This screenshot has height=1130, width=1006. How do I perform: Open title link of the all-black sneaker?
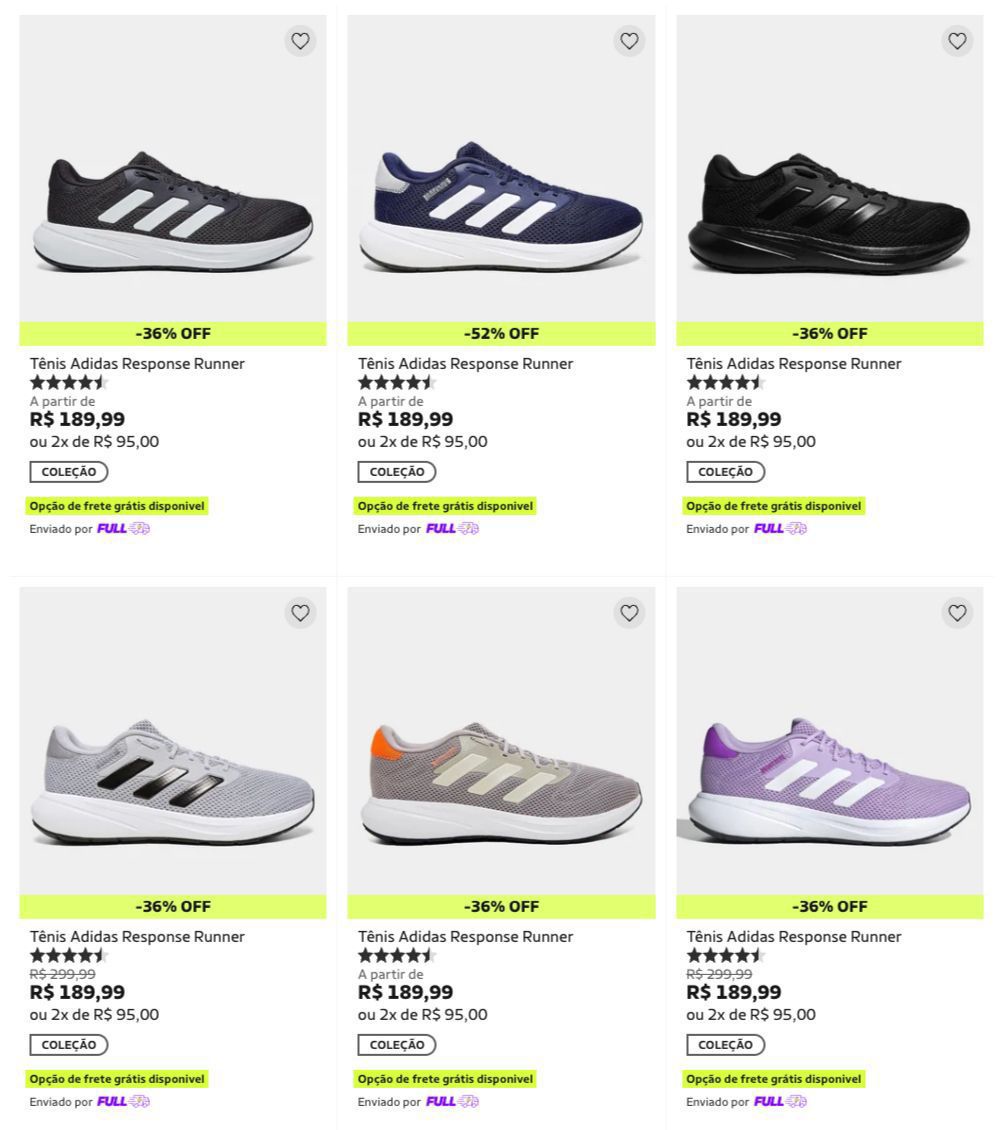[x=793, y=364]
